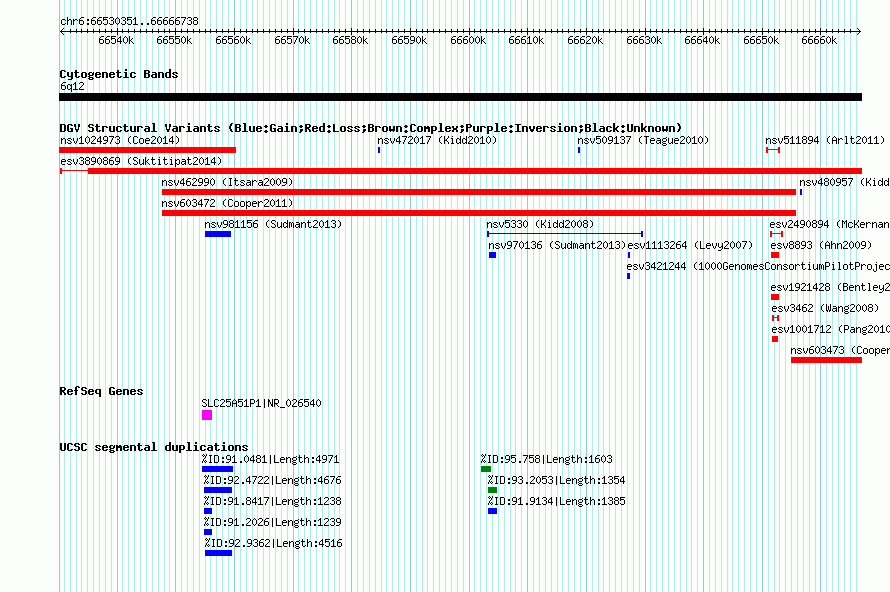Click the RefSeq Genes track title
Viewport: 890px width, 592px height.
101,391
